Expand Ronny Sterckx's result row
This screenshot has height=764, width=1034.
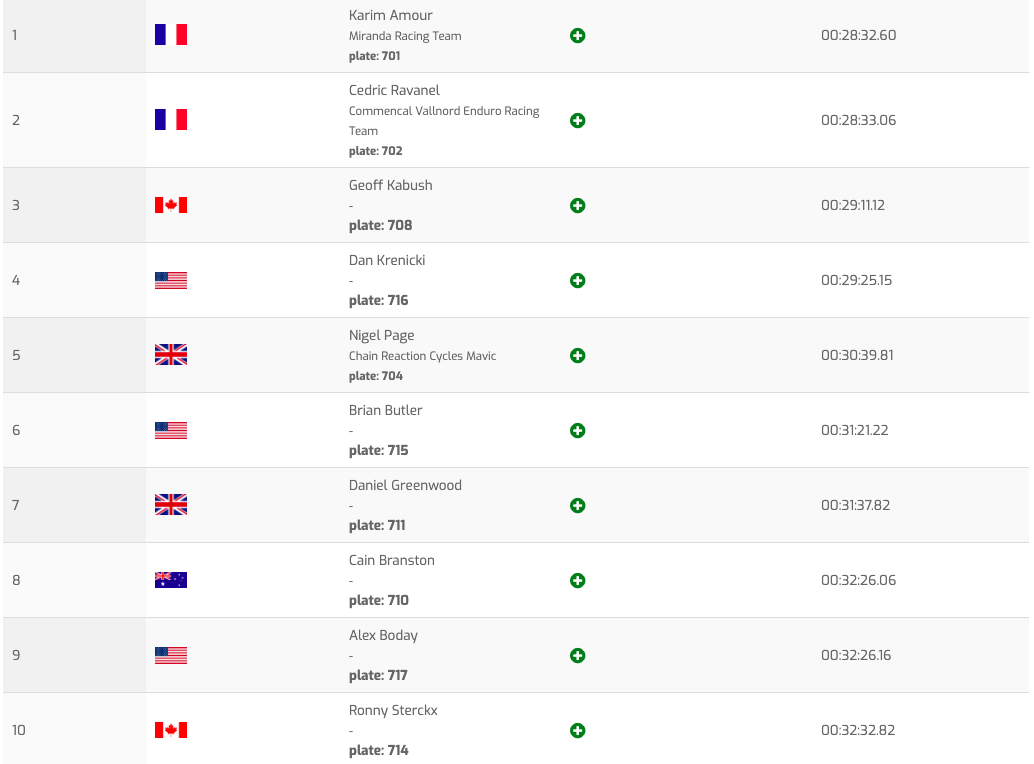pyautogui.click(x=577, y=731)
